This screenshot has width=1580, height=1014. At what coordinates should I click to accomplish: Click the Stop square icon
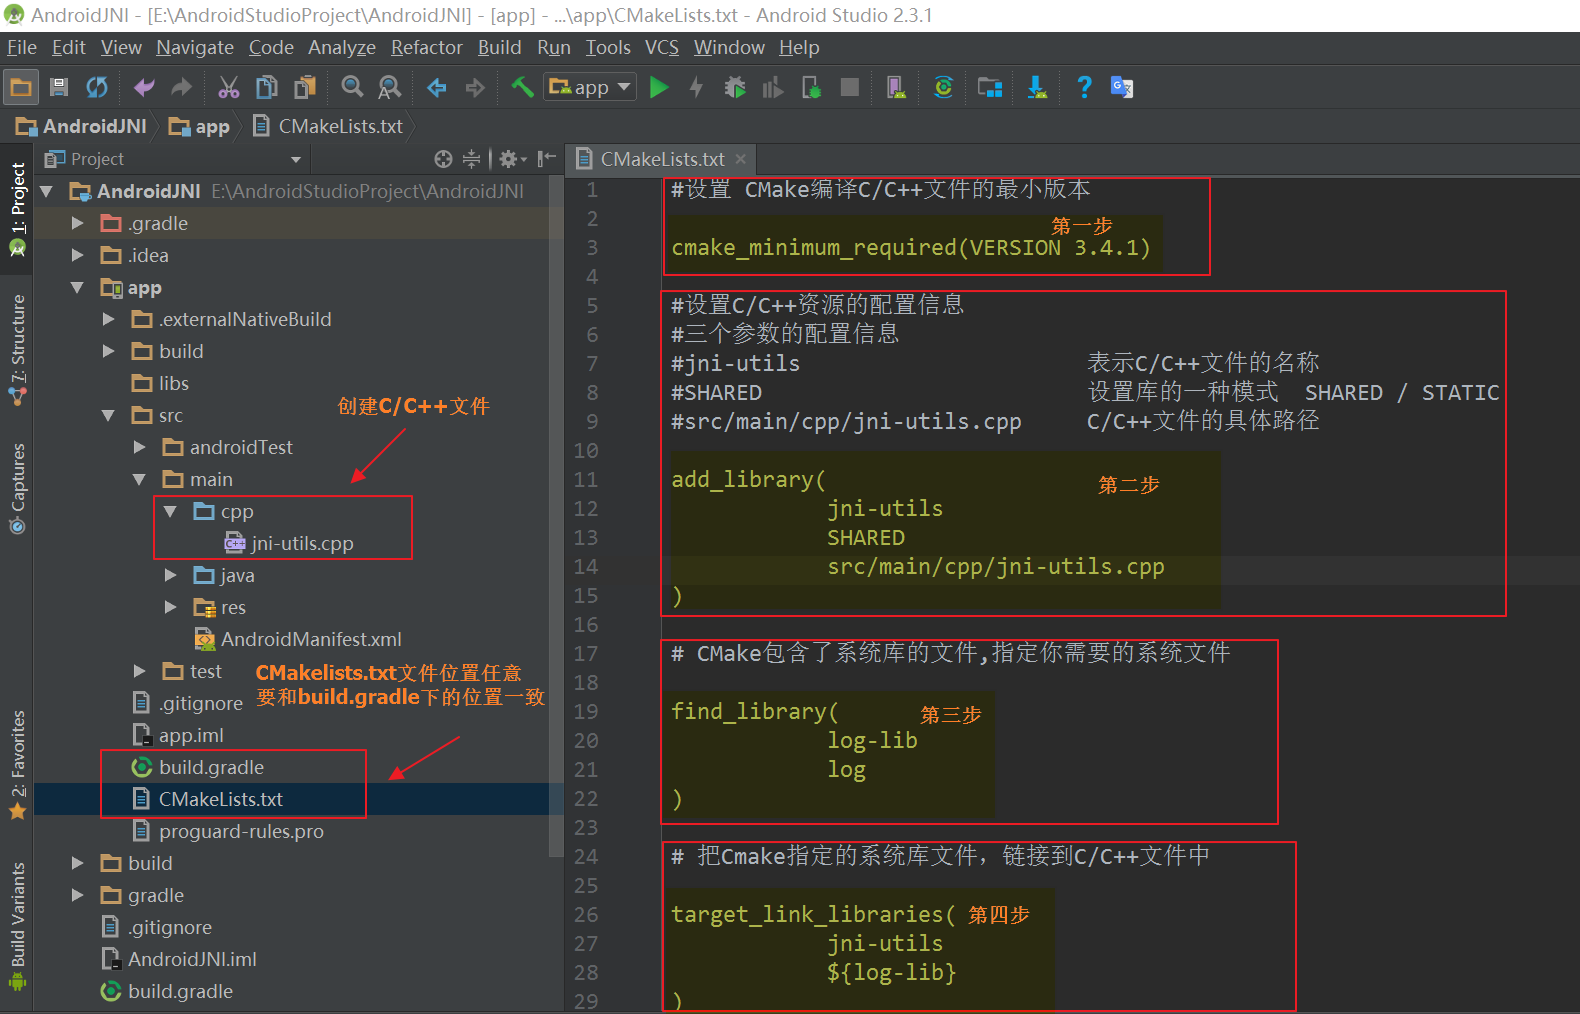(850, 88)
